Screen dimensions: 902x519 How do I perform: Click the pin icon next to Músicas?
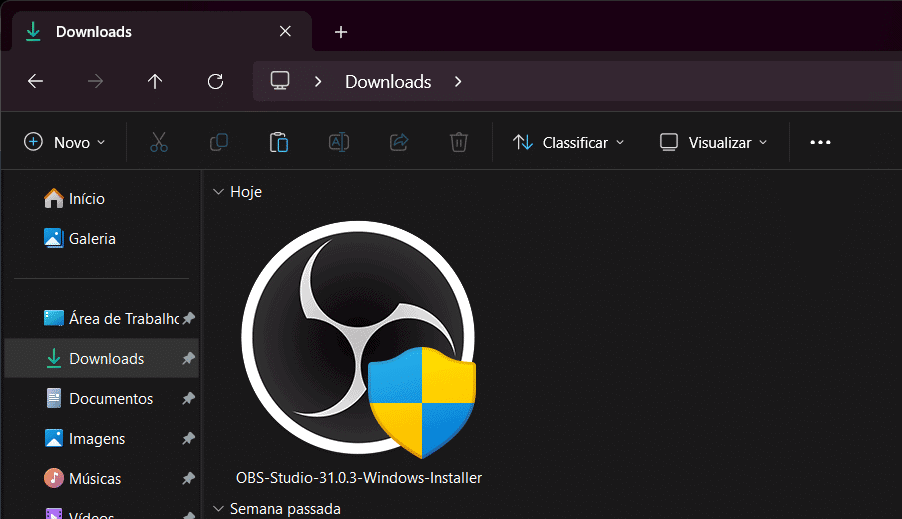point(189,478)
